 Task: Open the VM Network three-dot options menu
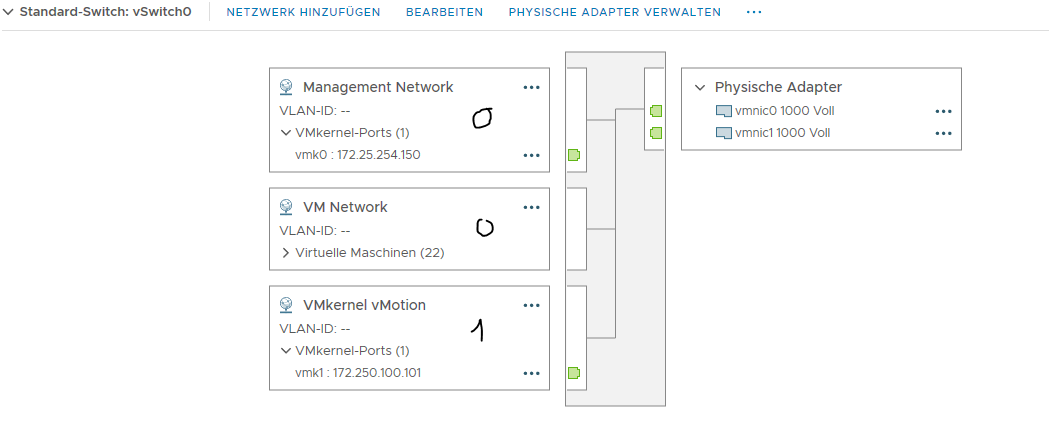click(x=531, y=207)
